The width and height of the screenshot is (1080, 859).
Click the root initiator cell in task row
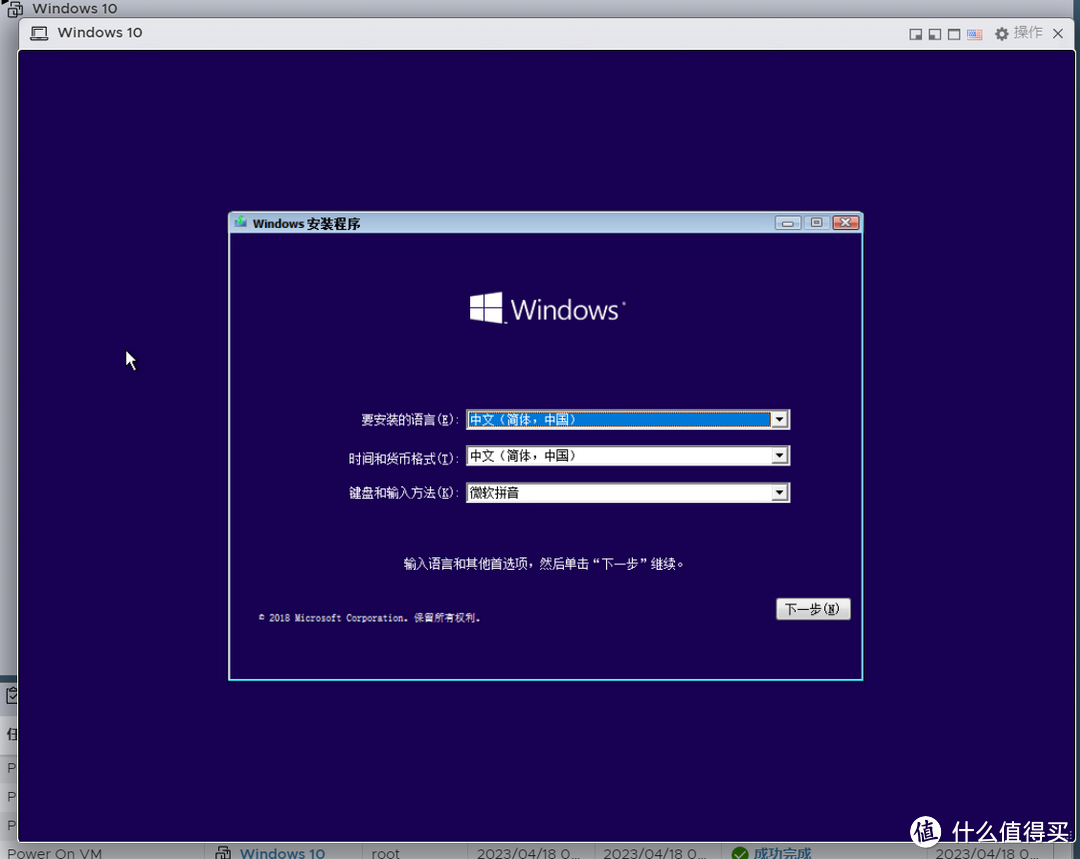(x=385, y=853)
